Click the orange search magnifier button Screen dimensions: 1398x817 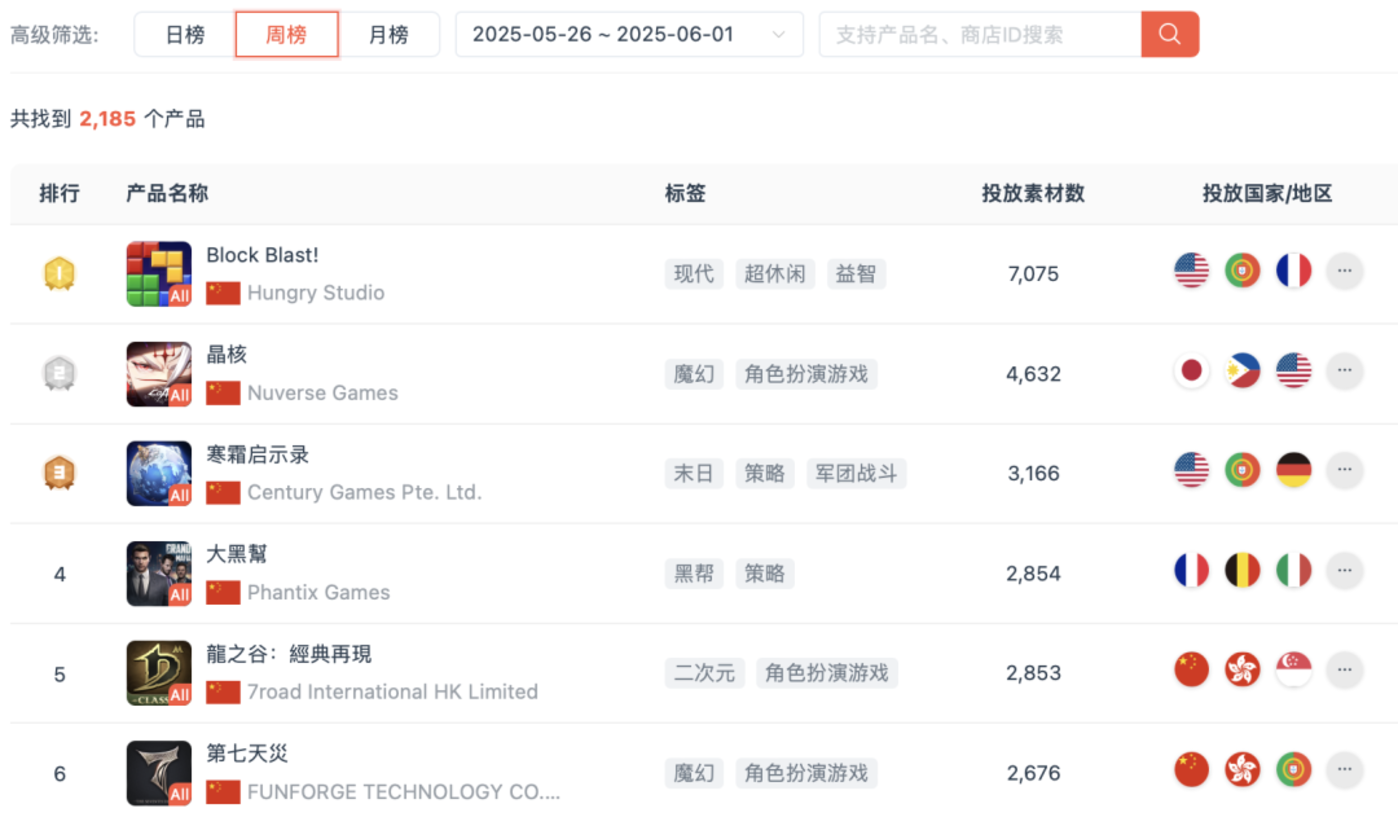point(1169,35)
